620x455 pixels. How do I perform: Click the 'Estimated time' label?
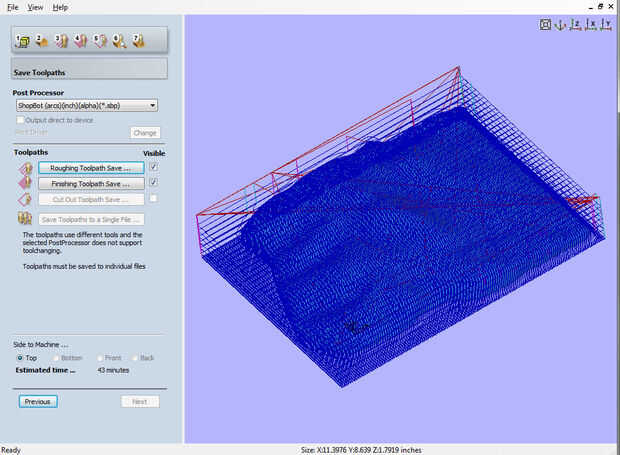pos(45,370)
